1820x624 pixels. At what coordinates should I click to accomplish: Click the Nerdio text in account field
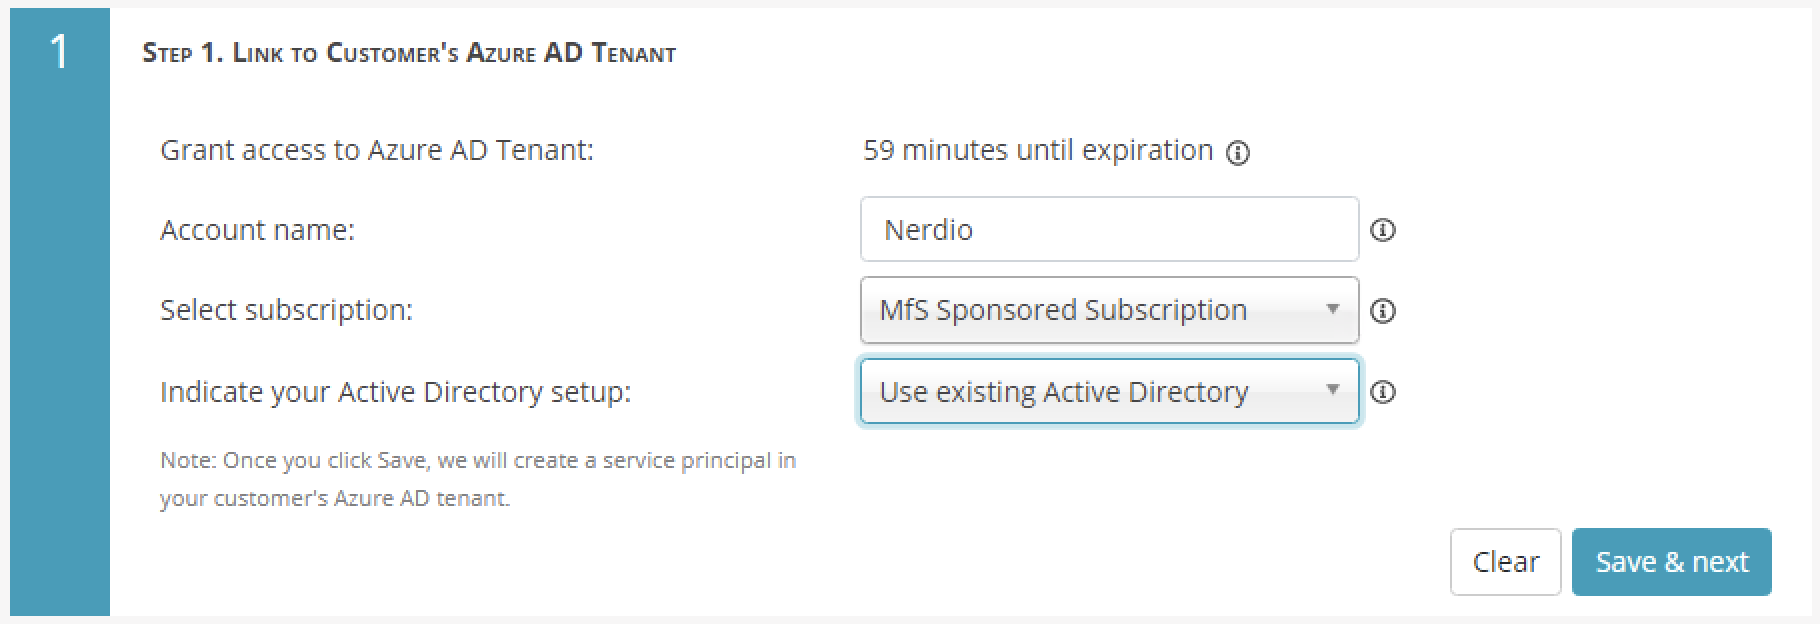[928, 230]
